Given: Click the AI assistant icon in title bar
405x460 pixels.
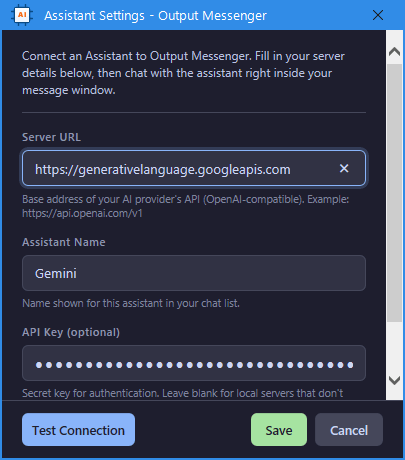Looking at the screenshot, I should tap(22, 15).
